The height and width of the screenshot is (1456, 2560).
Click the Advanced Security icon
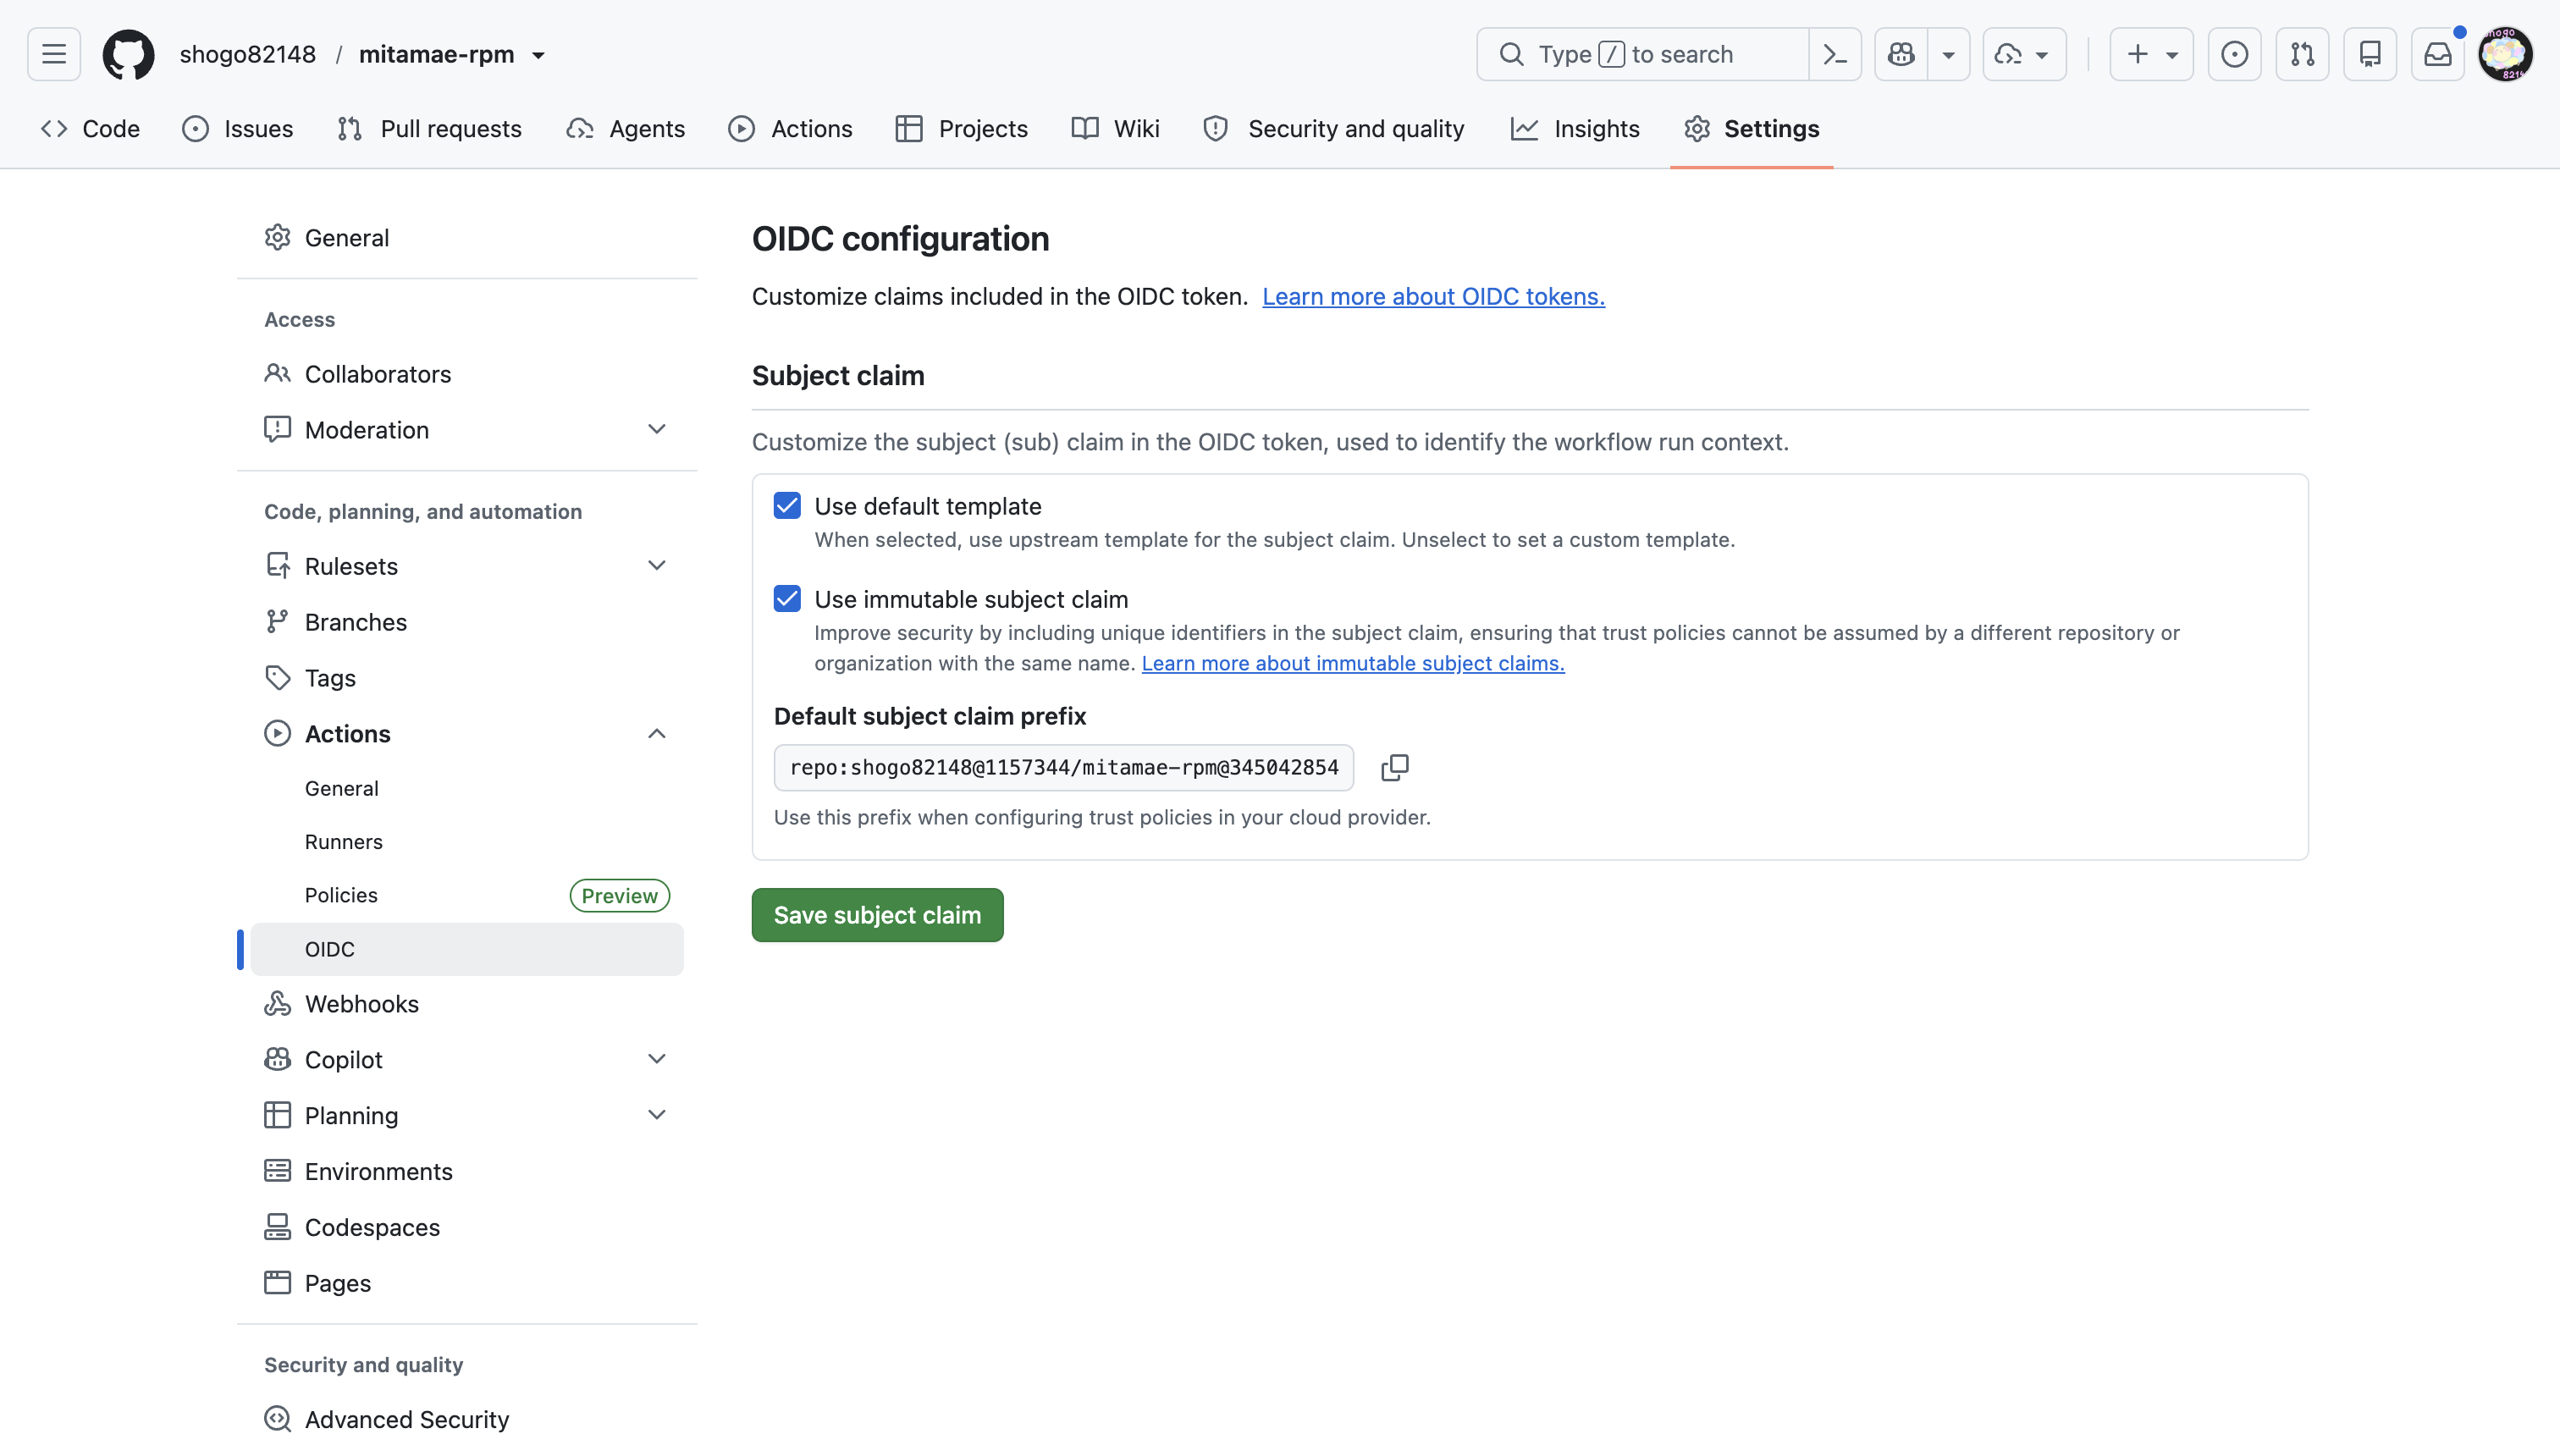[277, 1419]
